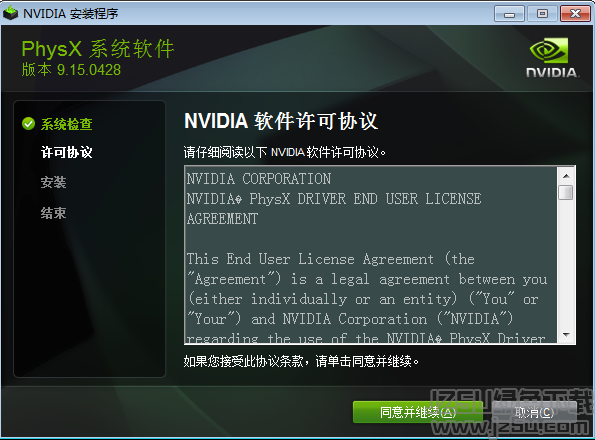Maximize the NVIDIA installer window
Image resolution: width=595 pixels, height=440 pixels.
(x=542, y=14)
